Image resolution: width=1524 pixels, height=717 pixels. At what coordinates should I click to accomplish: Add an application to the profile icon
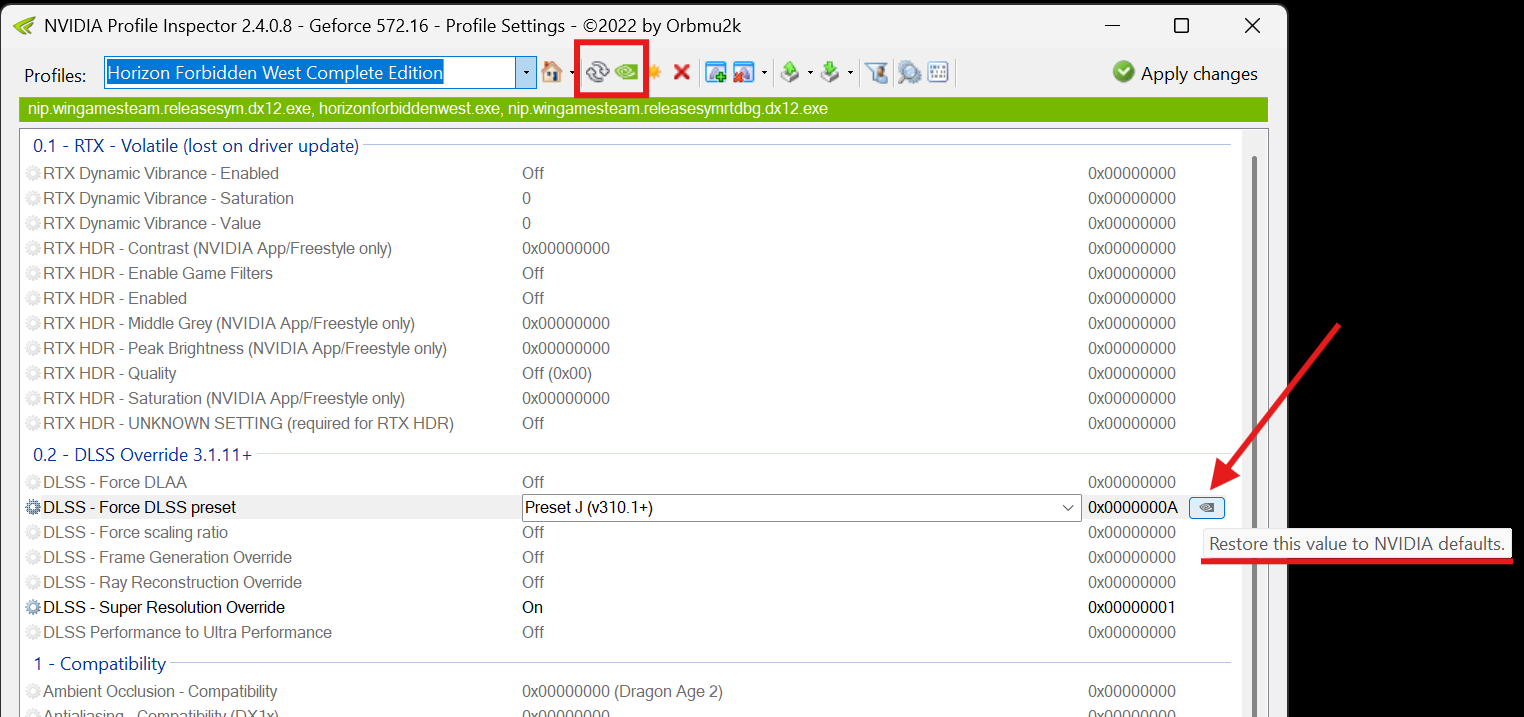pos(716,72)
